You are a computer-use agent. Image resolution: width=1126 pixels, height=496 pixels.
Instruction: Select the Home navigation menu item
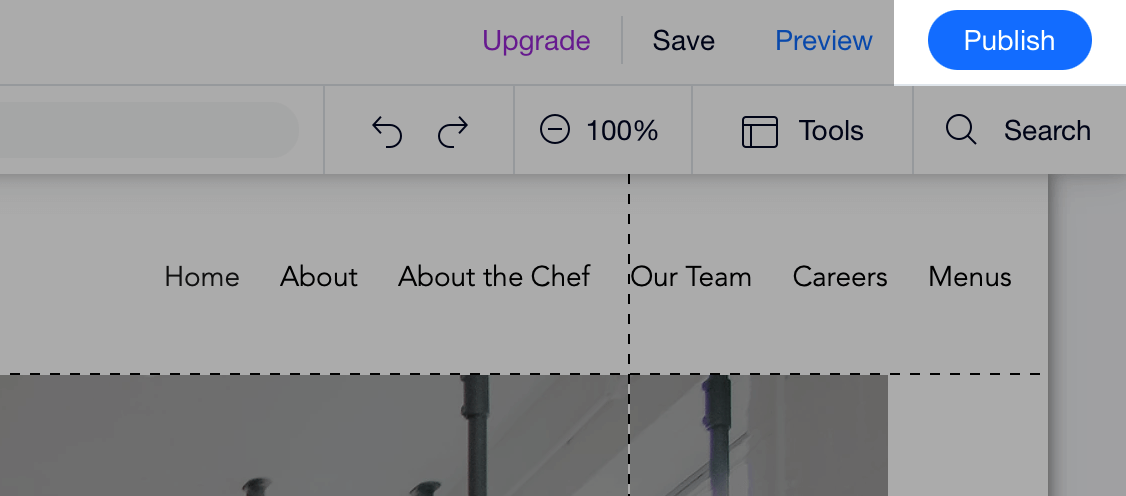coord(202,276)
